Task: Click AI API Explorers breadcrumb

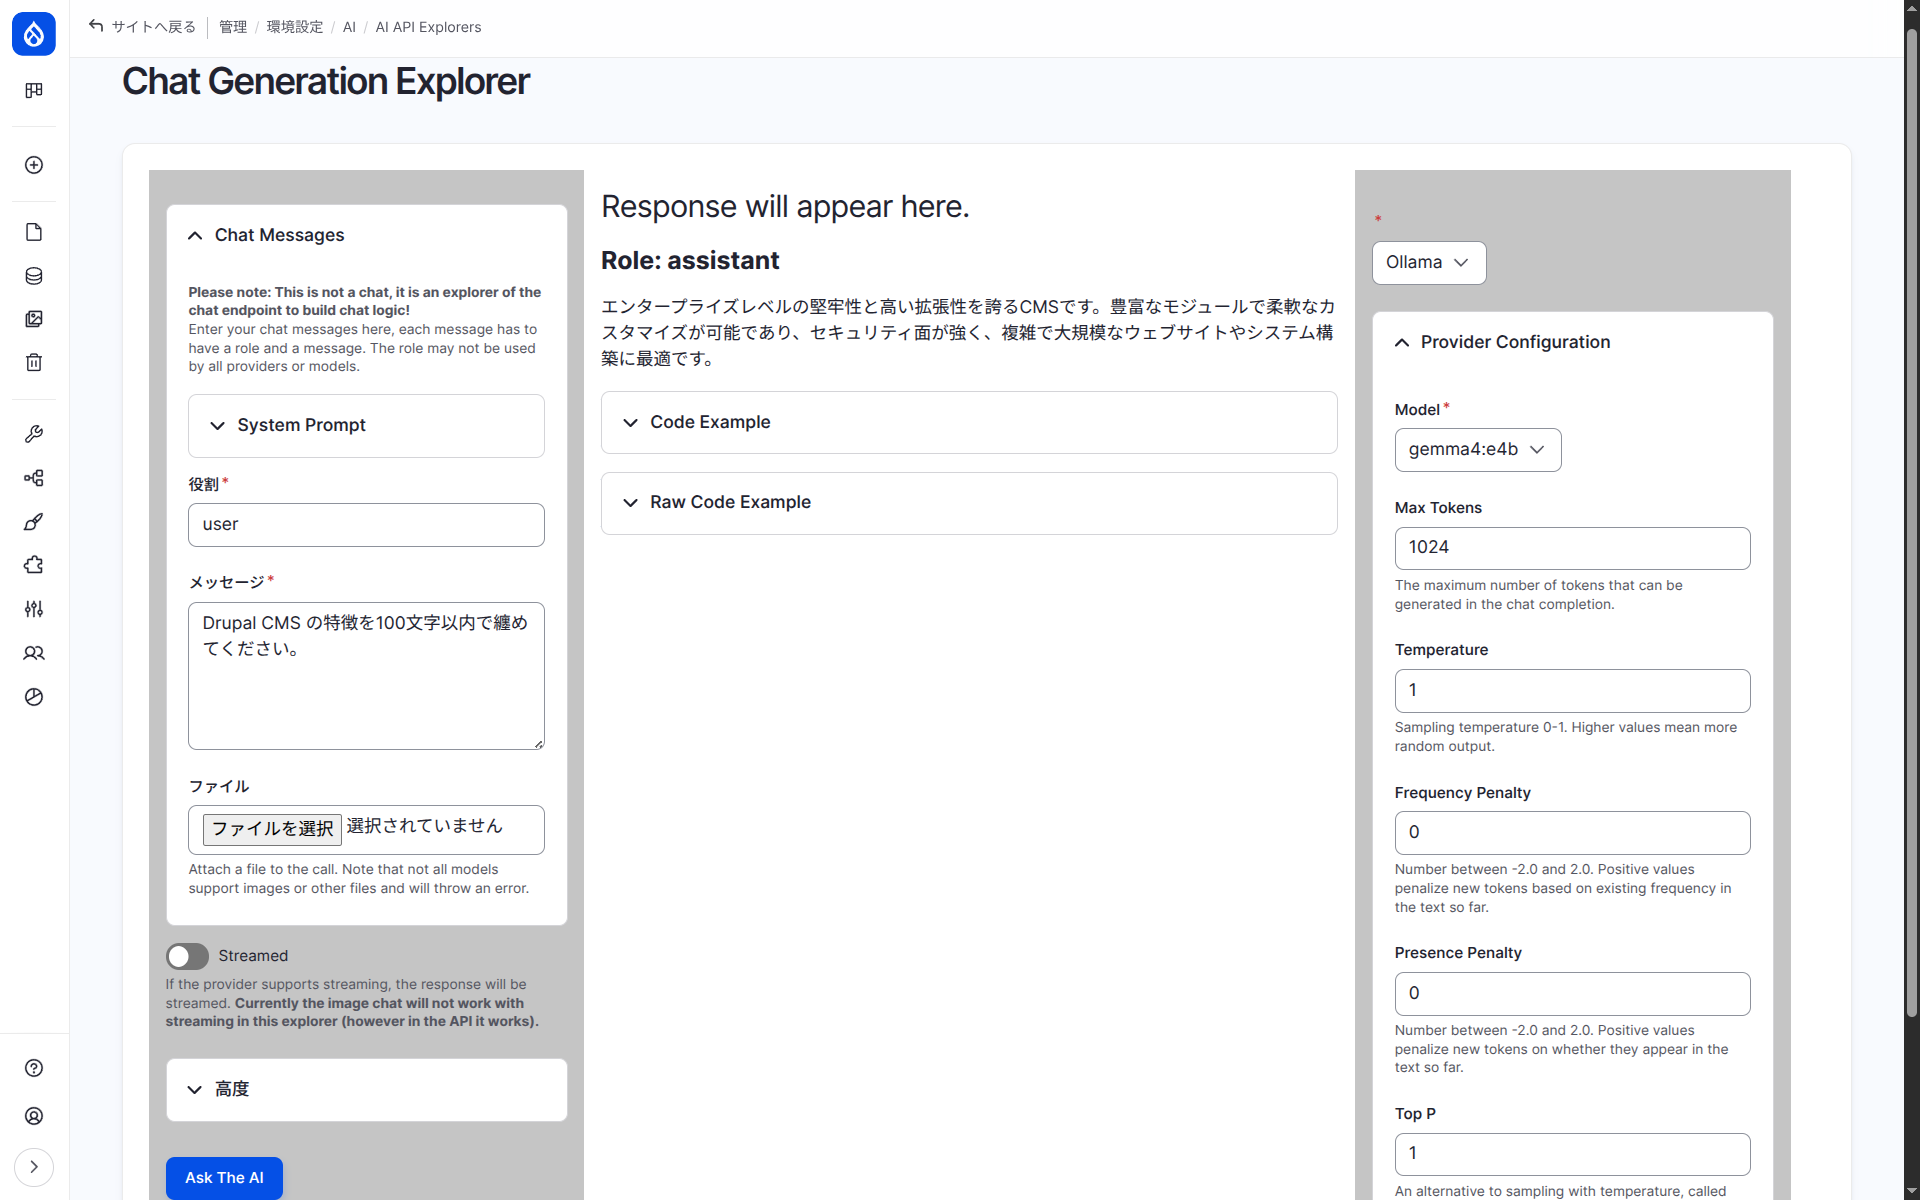Action: [x=428, y=27]
